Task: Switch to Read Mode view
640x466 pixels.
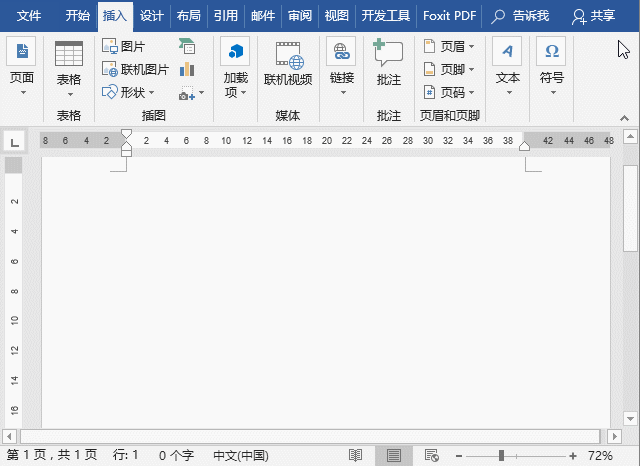Action: tap(356, 455)
